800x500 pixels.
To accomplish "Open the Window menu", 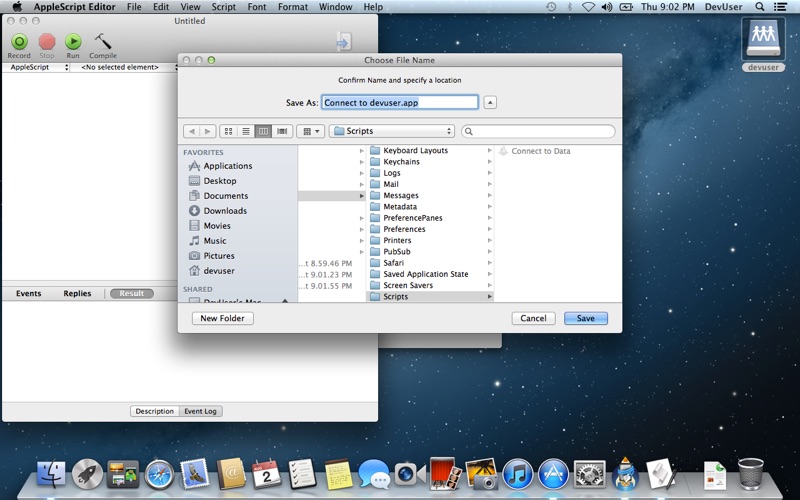I will 335,7.
